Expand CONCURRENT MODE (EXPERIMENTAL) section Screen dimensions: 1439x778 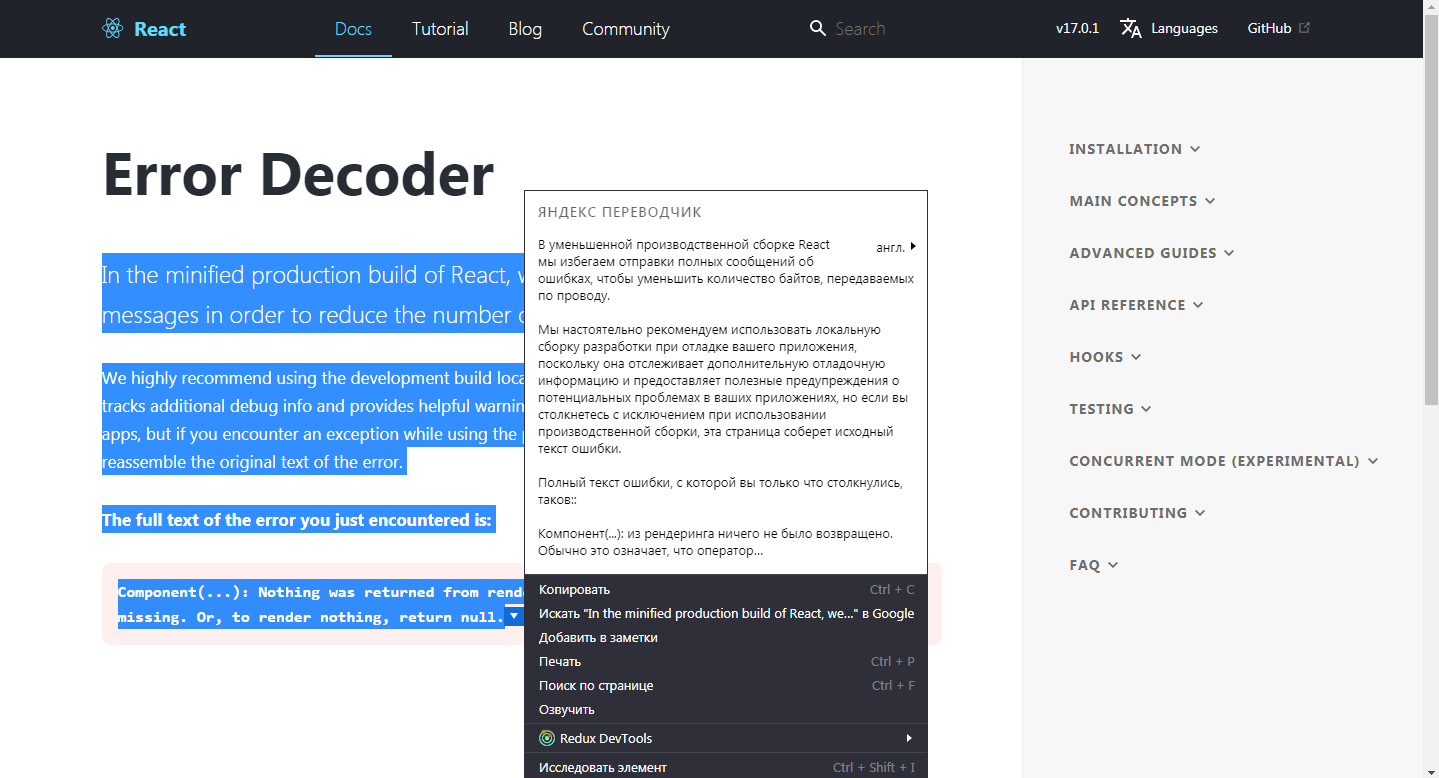coord(1224,461)
